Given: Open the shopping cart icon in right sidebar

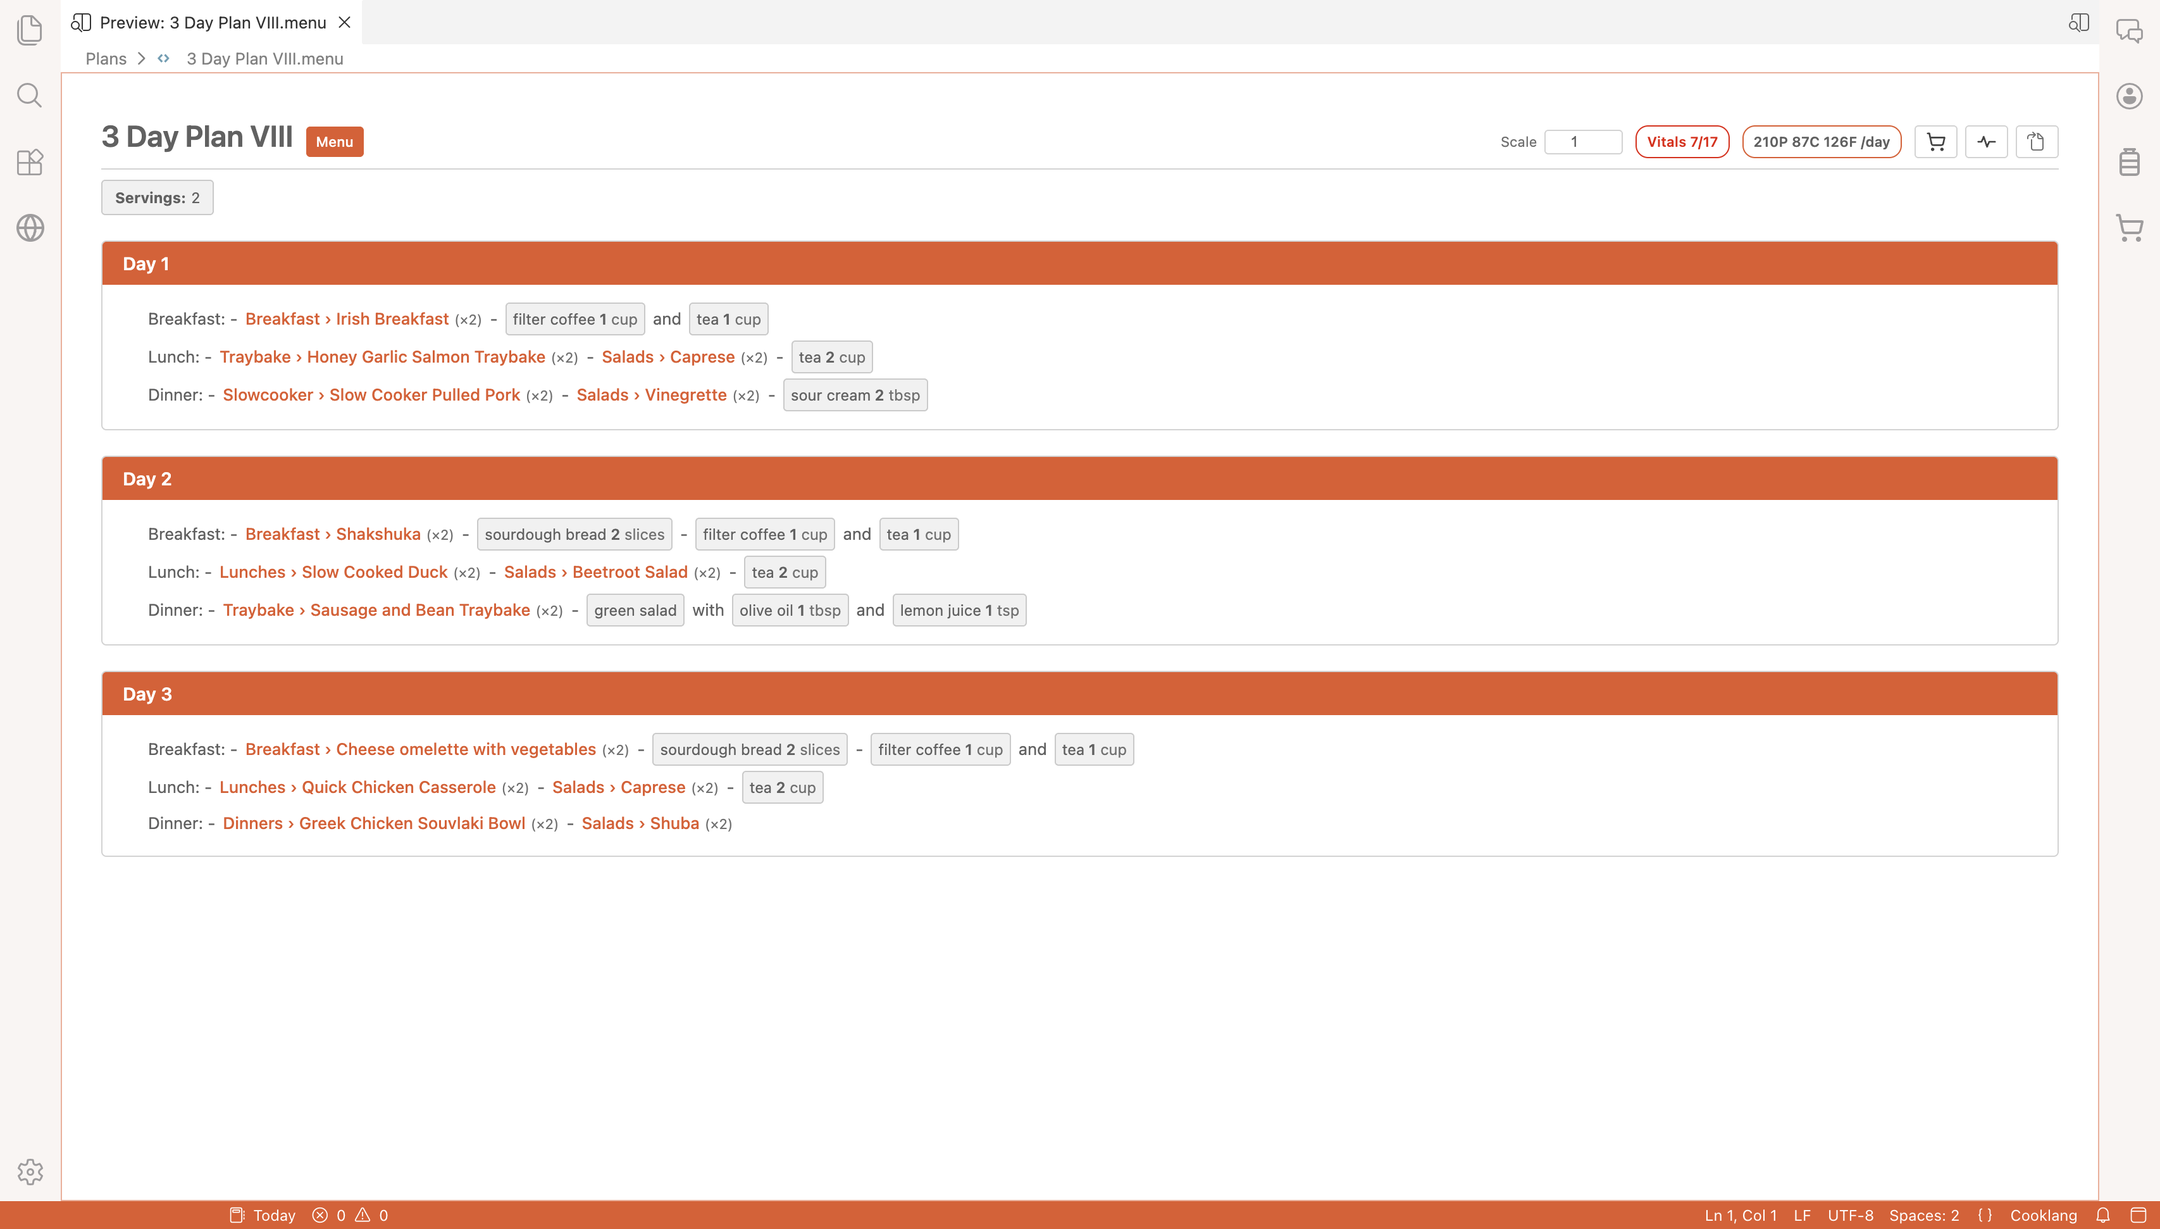Looking at the screenshot, I should click(2130, 228).
